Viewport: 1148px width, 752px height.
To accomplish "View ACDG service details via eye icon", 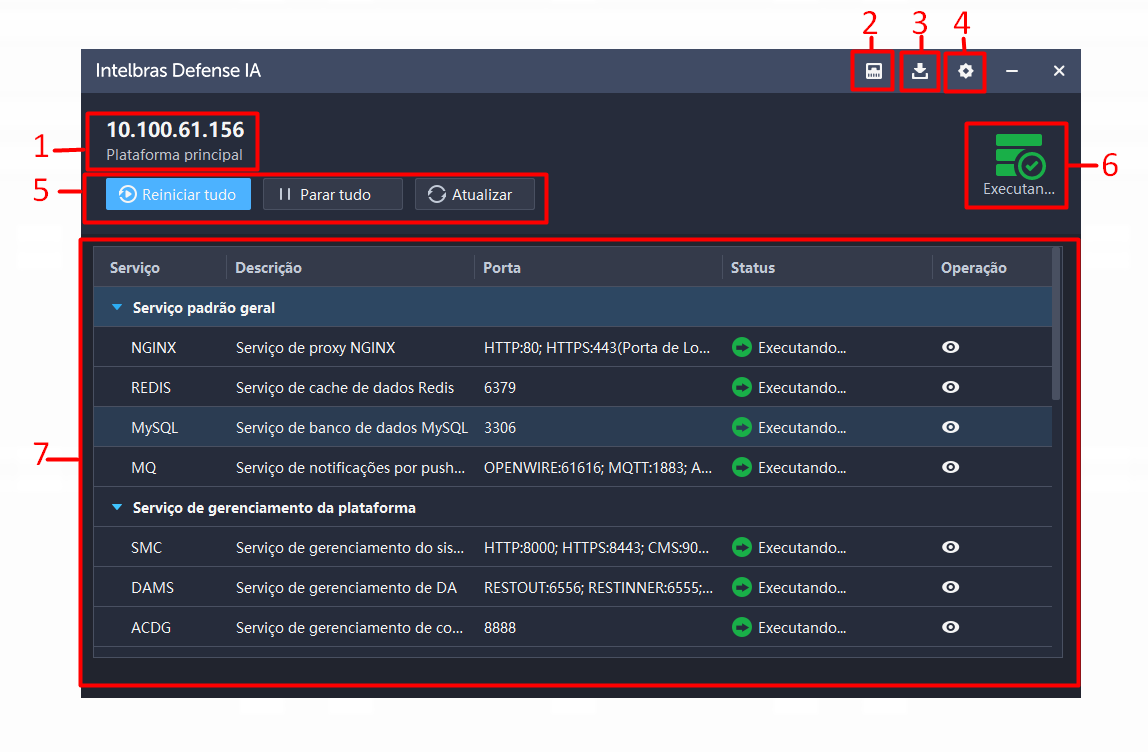I will pyautogui.click(x=950, y=627).
